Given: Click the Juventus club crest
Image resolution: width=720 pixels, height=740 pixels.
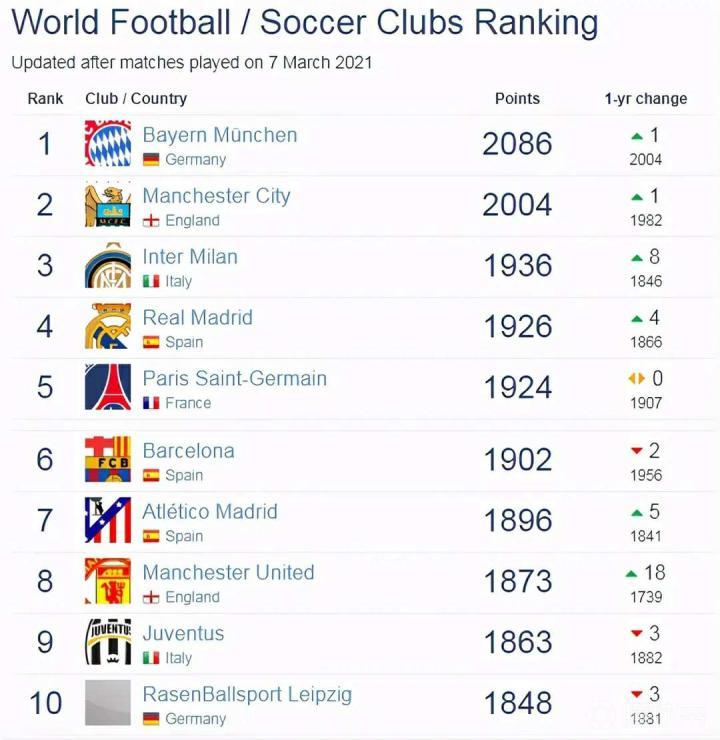Looking at the screenshot, I should click(108, 643).
